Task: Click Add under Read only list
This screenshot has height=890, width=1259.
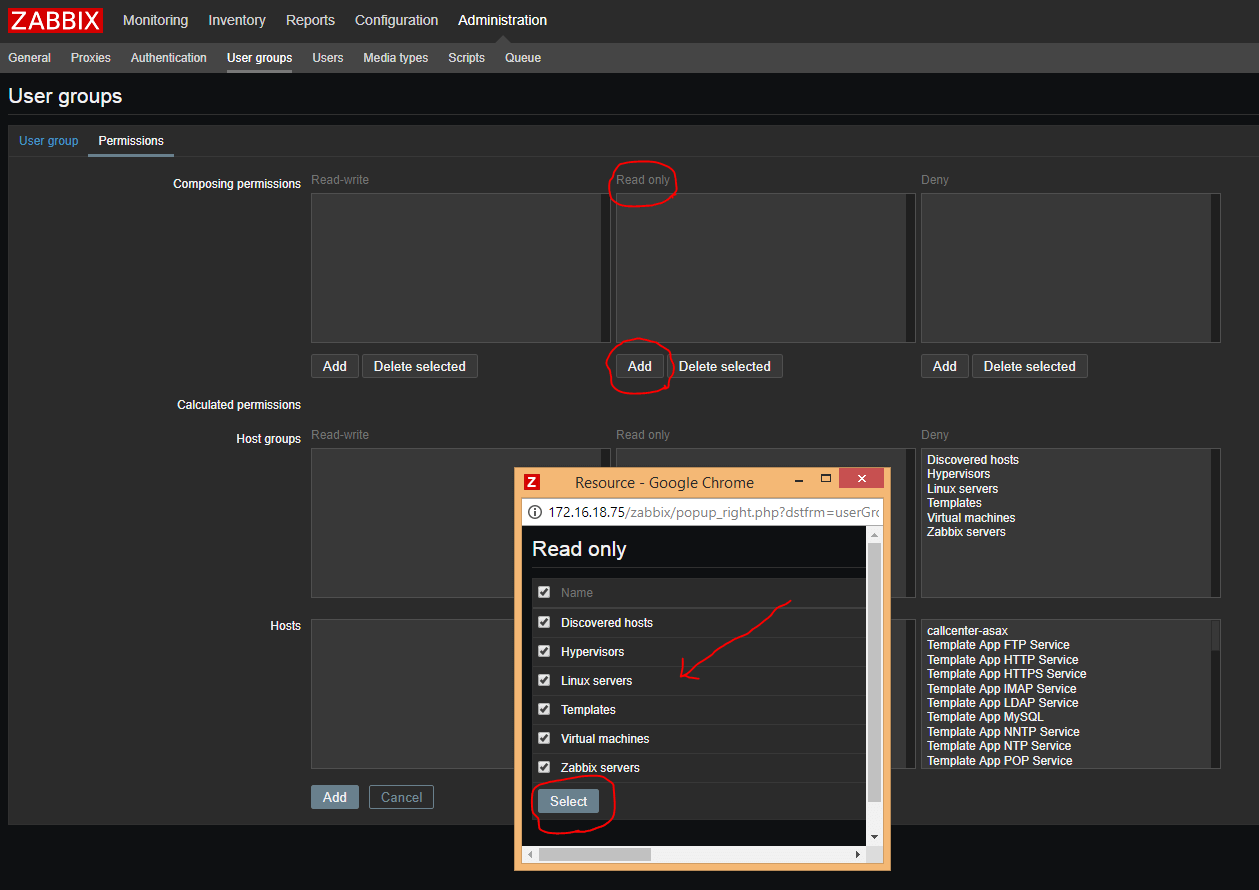Action: (639, 366)
